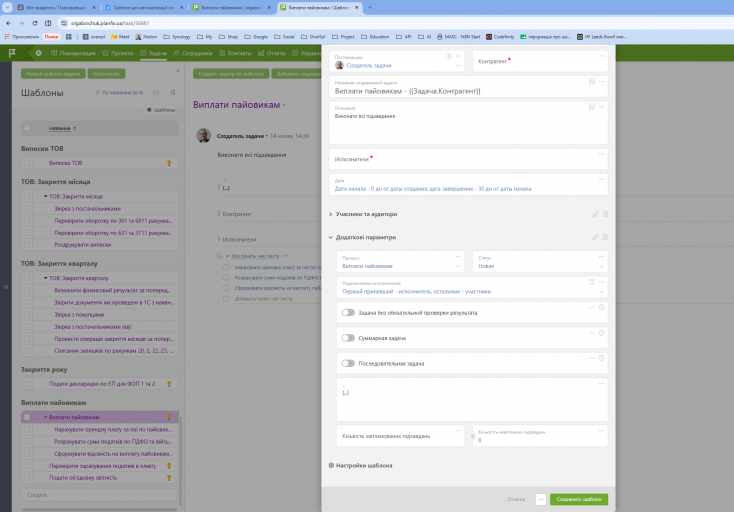
Task: Click lock icon beside Кількість неактивних підзавдань
Action: click(472, 436)
